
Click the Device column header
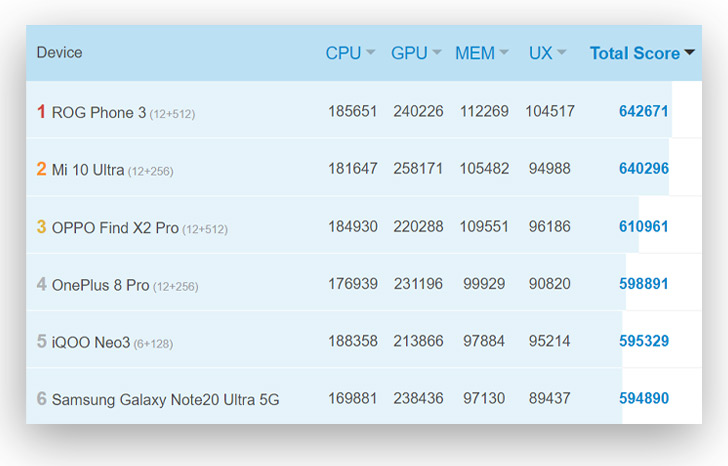[59, 52]
